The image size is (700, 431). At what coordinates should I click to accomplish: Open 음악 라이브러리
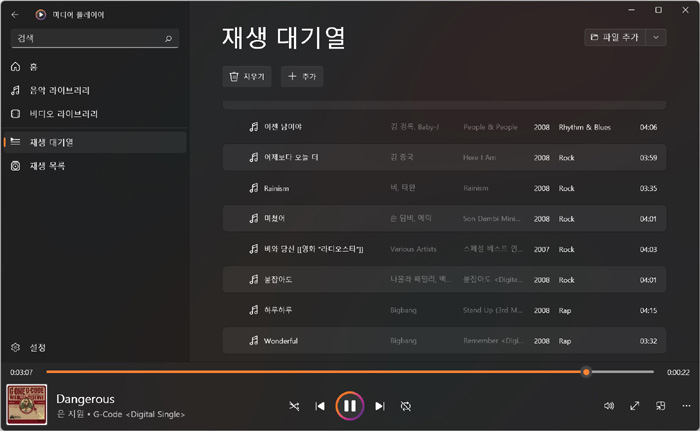[95, 91]
